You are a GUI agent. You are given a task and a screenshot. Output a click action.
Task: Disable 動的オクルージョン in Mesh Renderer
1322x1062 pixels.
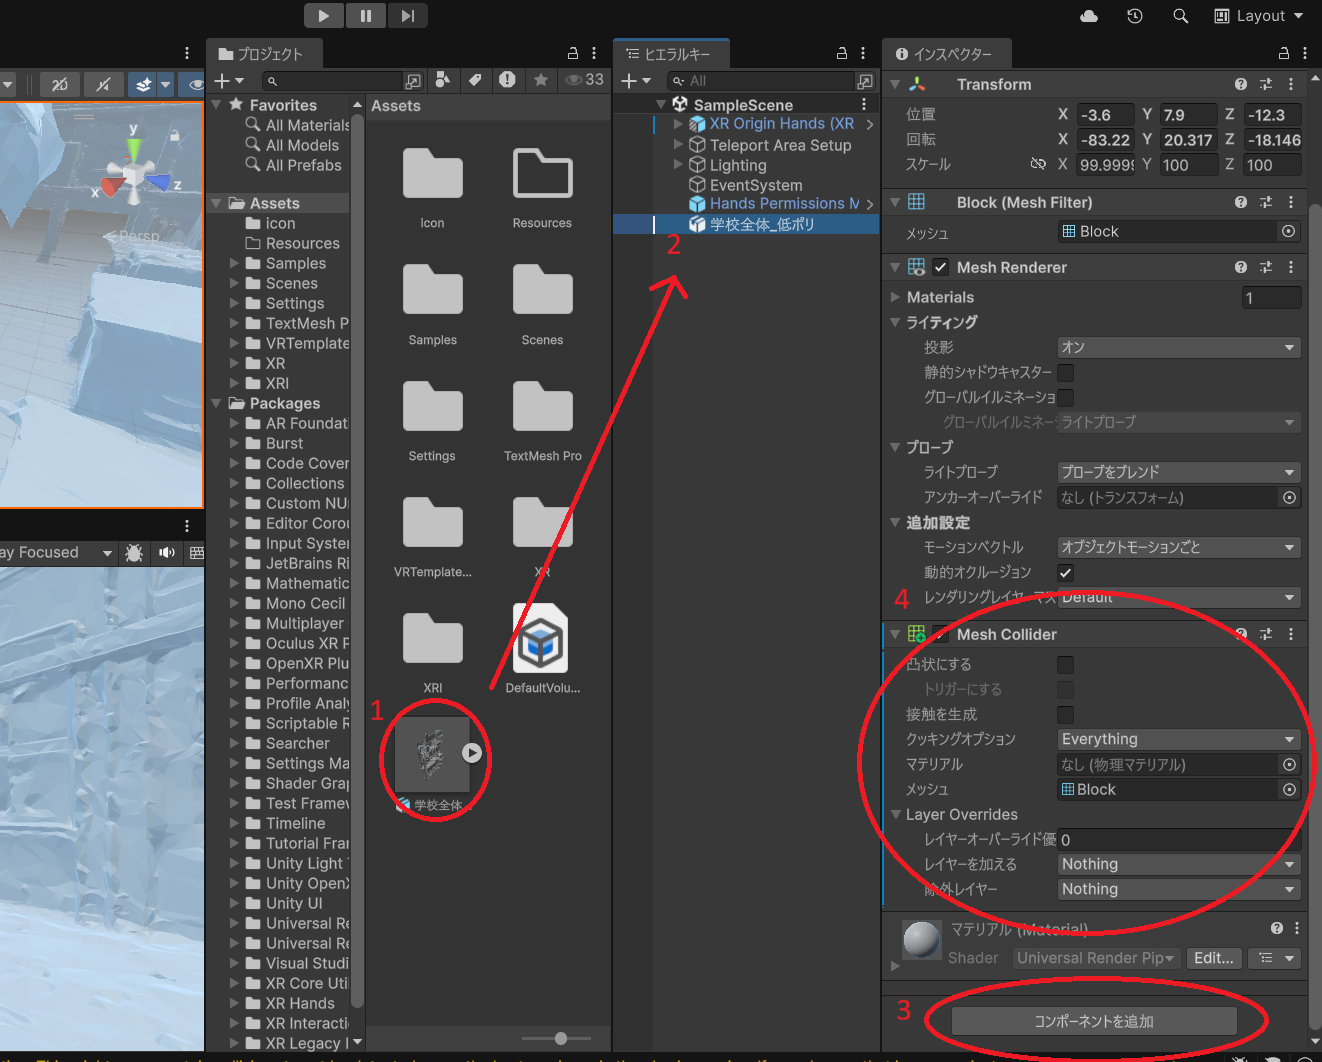point(1065,572)
